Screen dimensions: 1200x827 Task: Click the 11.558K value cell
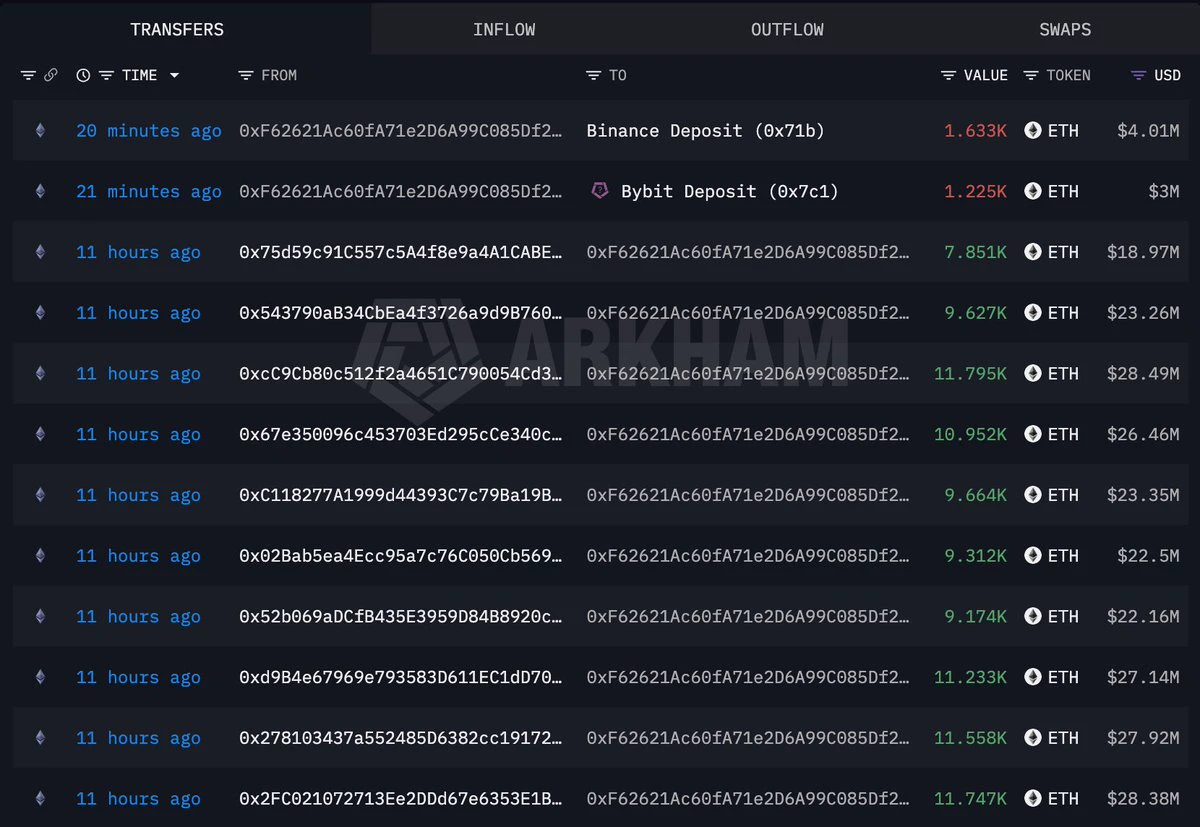(x=970, y=738)
